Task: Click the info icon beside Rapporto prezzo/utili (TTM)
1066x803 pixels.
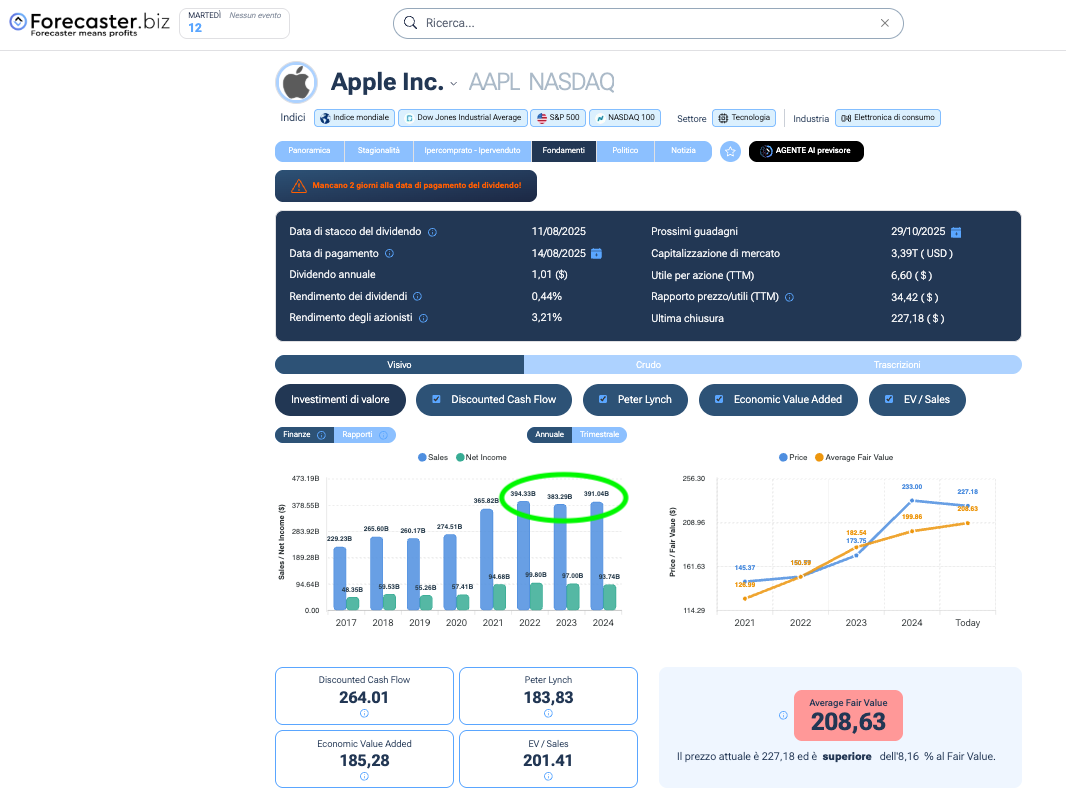Action: click(x=789, y=297)
